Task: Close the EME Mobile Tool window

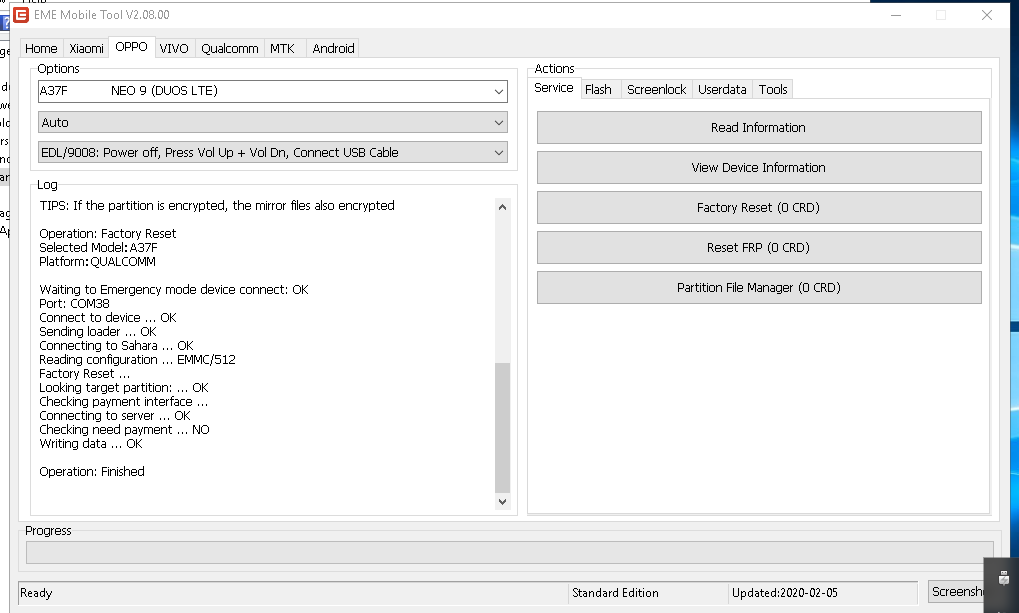Action: (x=987, y=15)
